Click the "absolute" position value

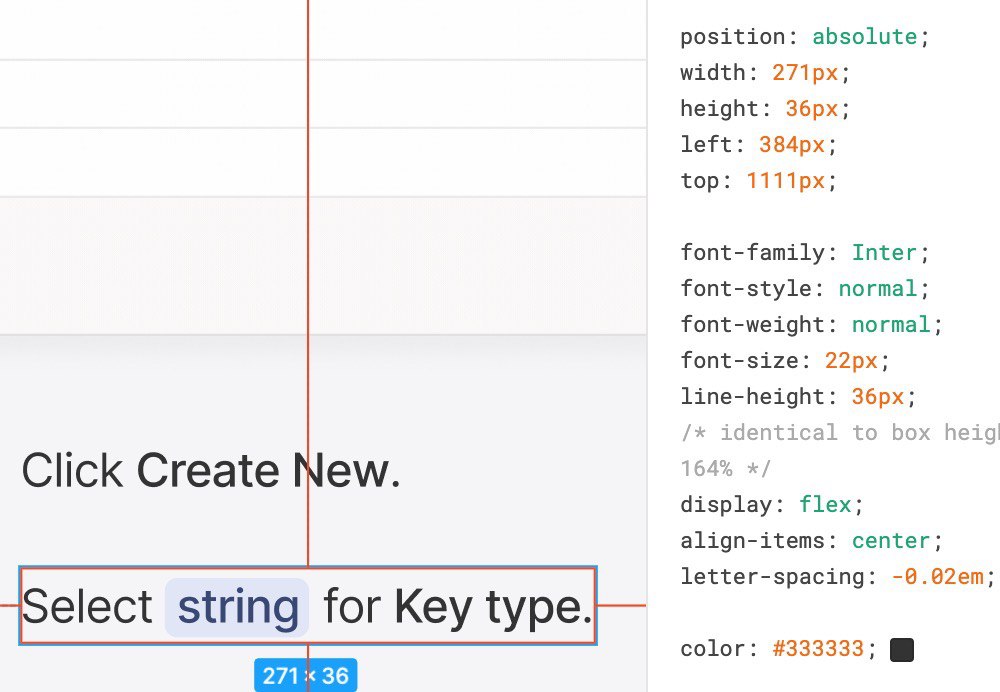[865, 37]
